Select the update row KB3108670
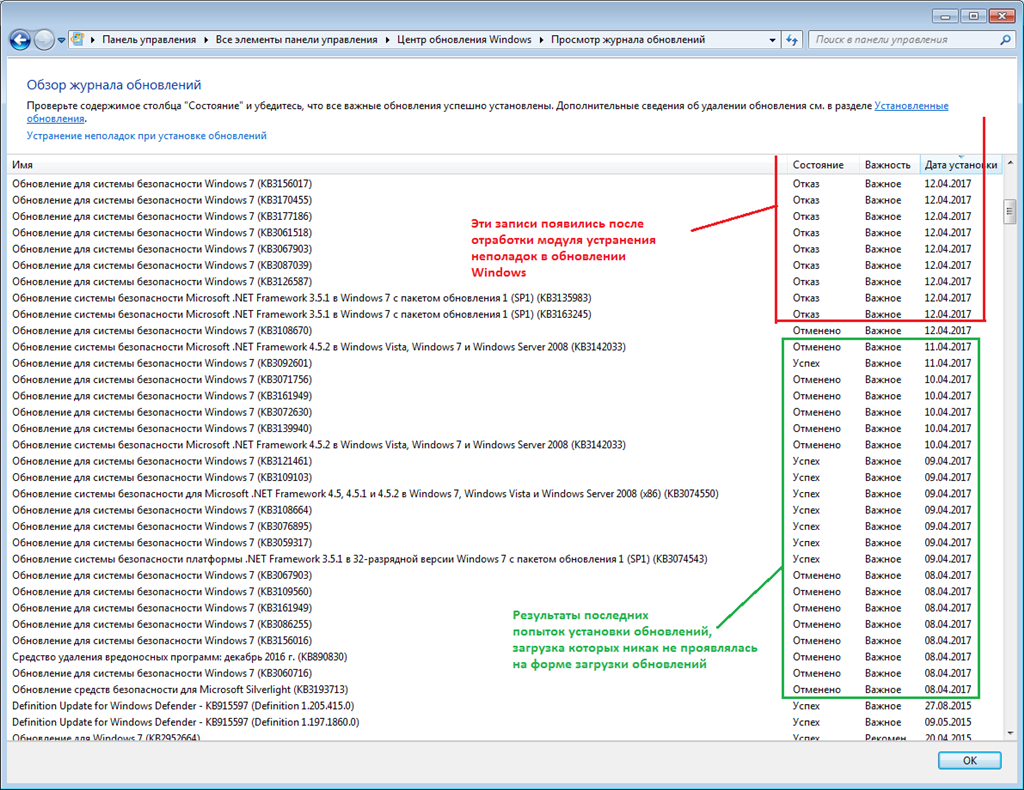Screen dimensions: 1024x790 [x=504, y=331]
